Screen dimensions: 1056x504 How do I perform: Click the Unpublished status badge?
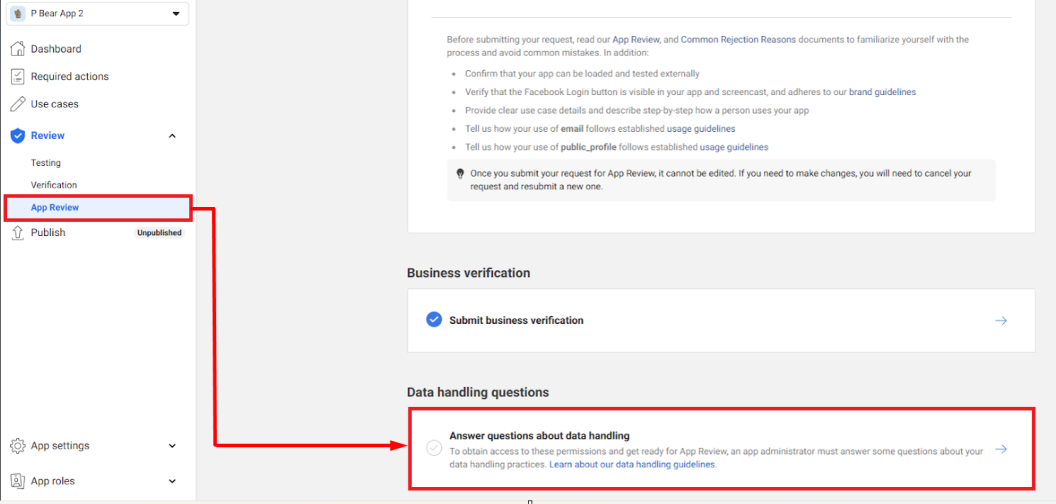tap(159, 233)
